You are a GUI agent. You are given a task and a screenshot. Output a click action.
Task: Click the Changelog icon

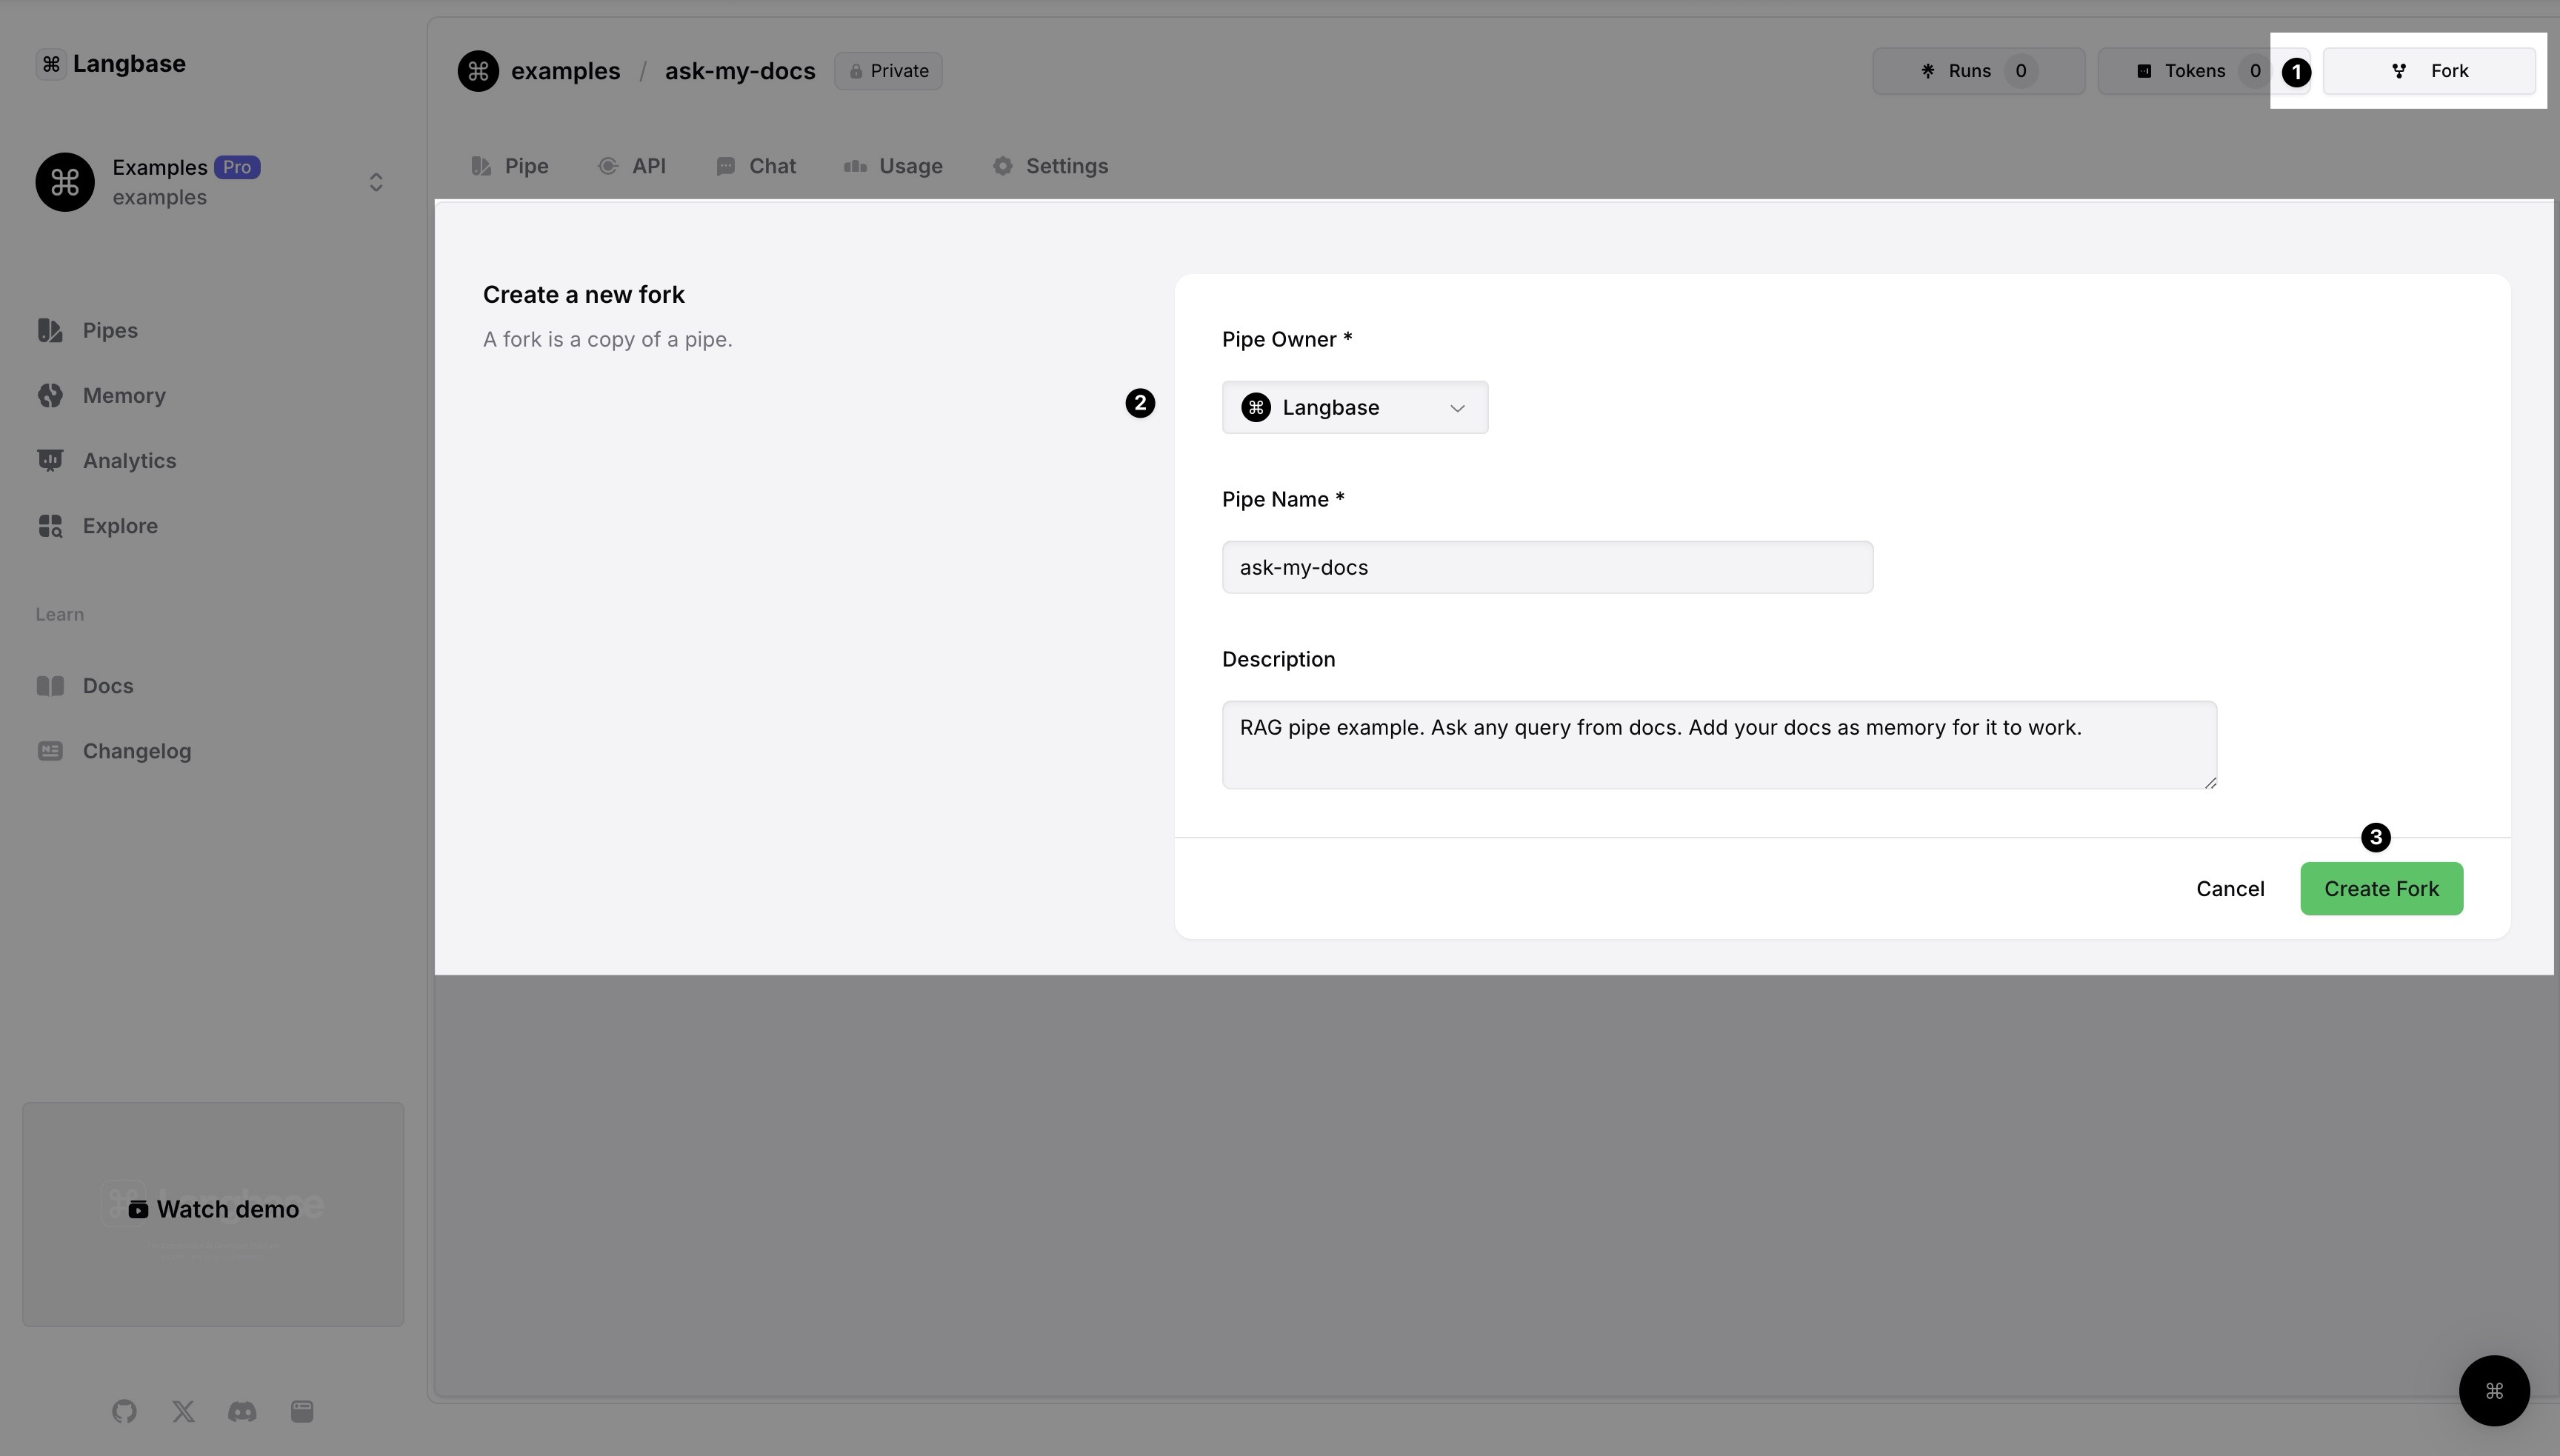(50, 750)
